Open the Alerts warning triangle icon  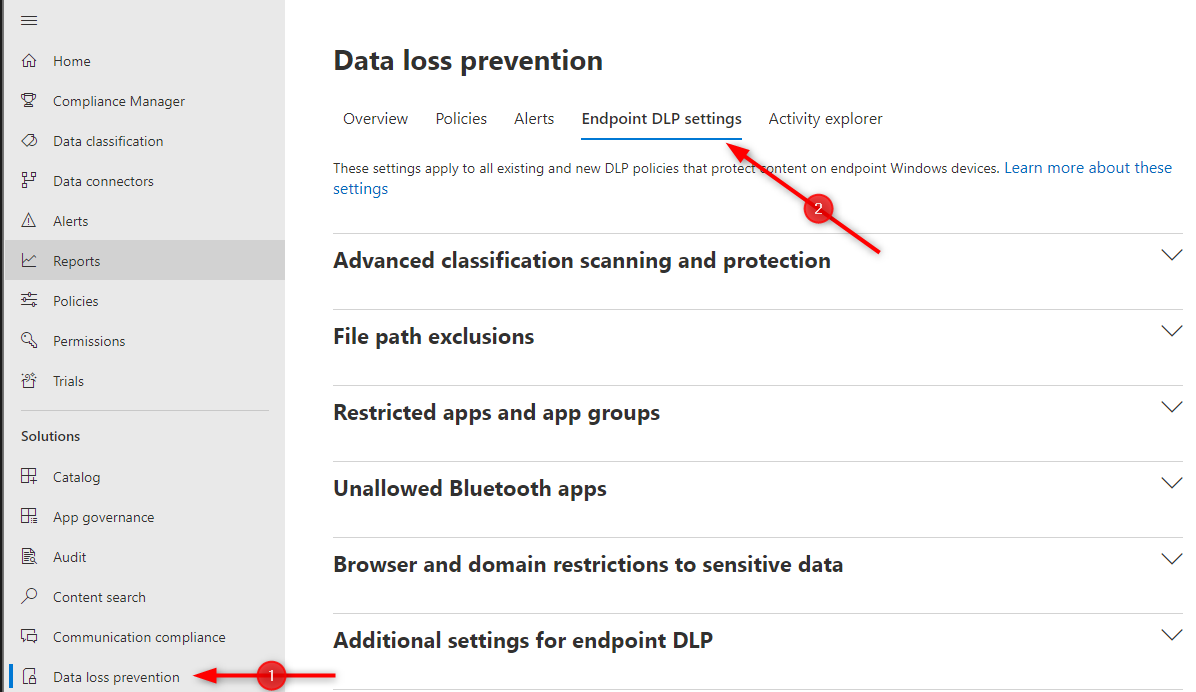pyautogui.click(x=29, y=221)
